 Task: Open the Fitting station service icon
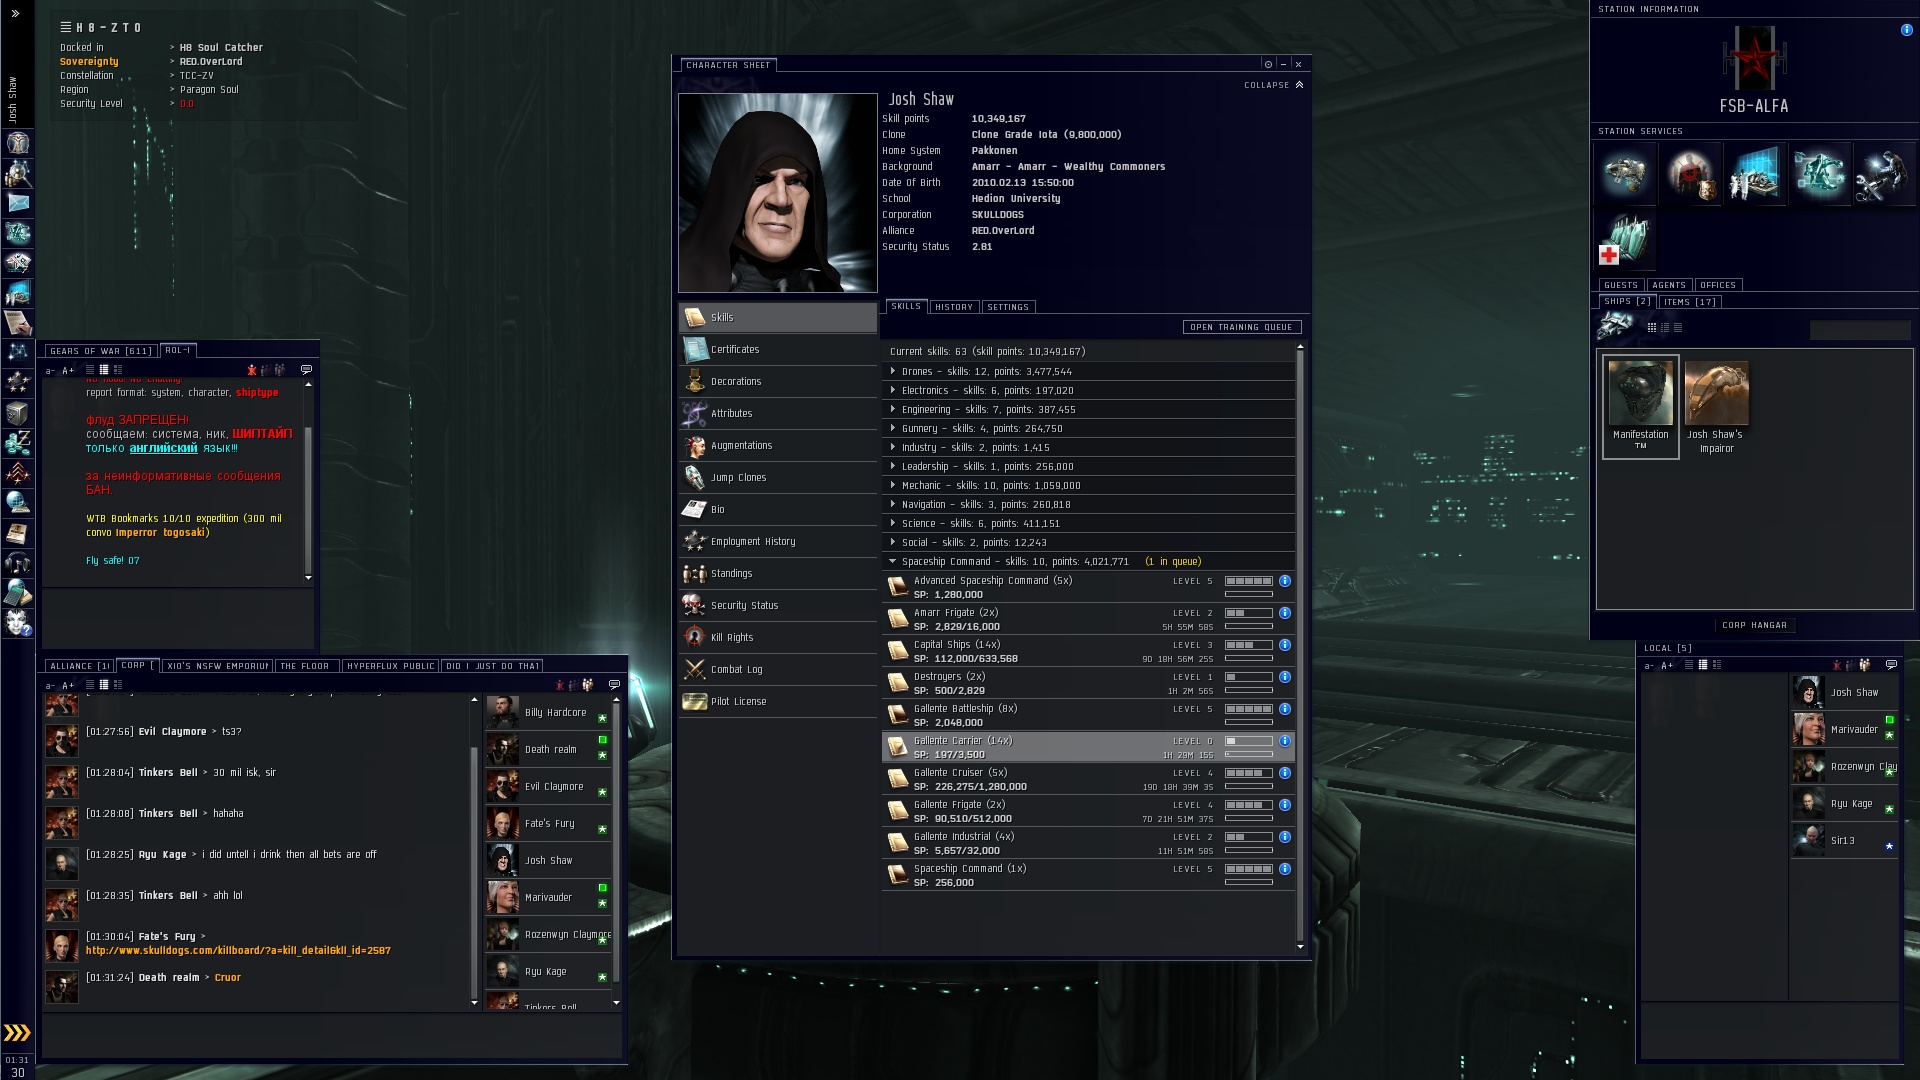point(1820,173)
